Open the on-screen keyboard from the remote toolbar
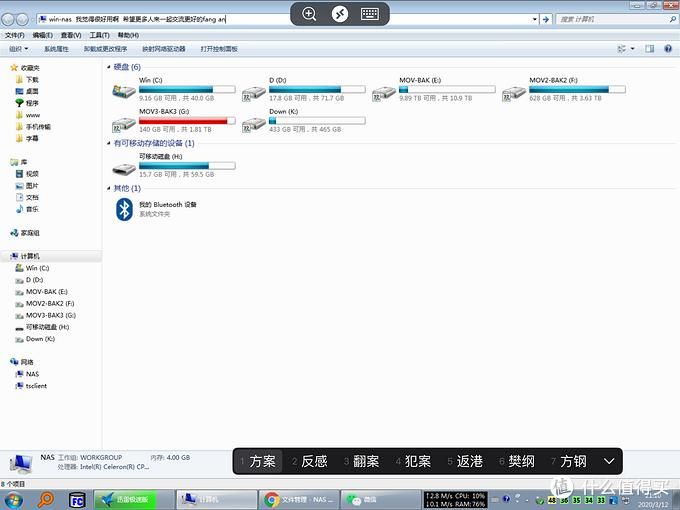 coord(369,13)
